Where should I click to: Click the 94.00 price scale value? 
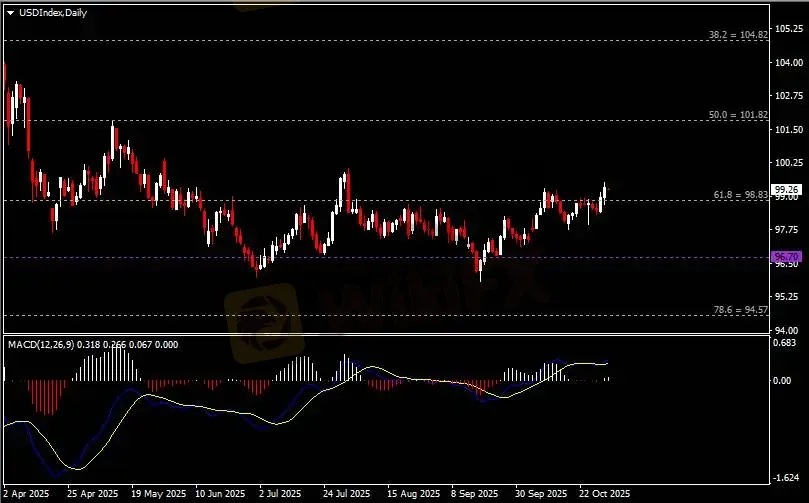click(x=787, y=330)
